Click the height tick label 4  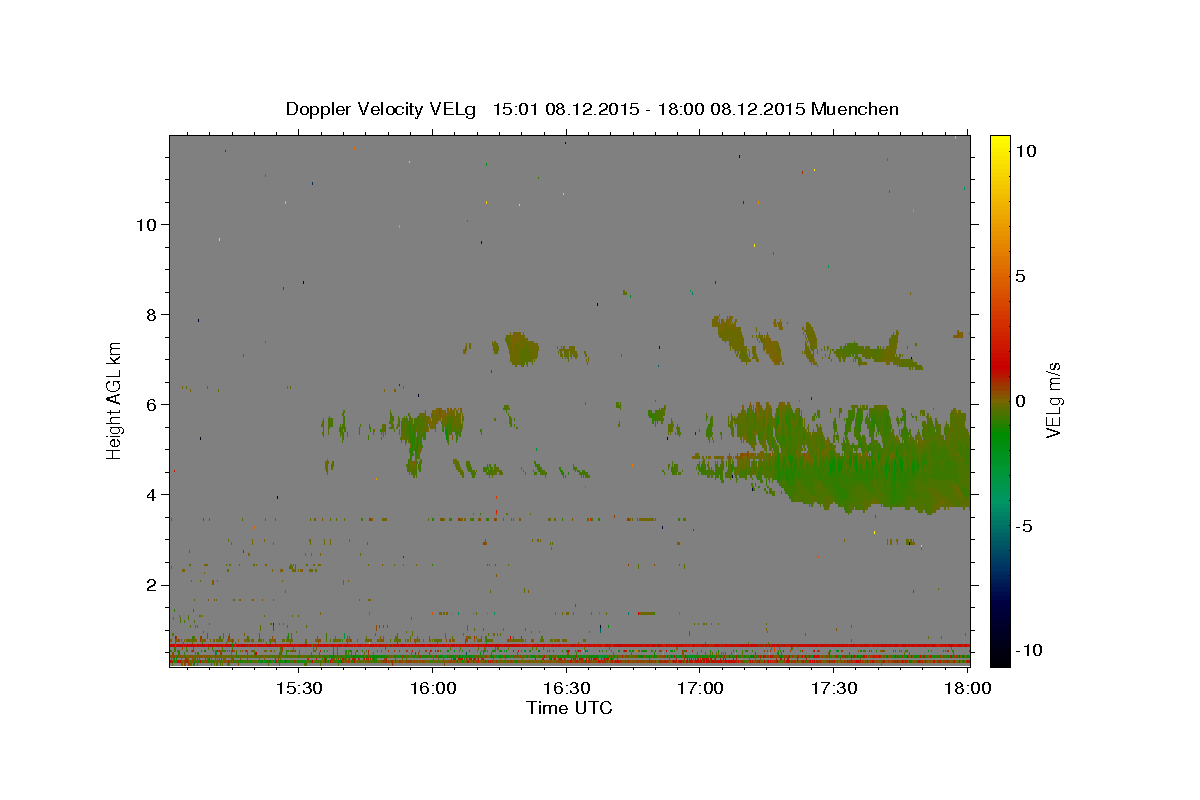click(x=152, y=495)
